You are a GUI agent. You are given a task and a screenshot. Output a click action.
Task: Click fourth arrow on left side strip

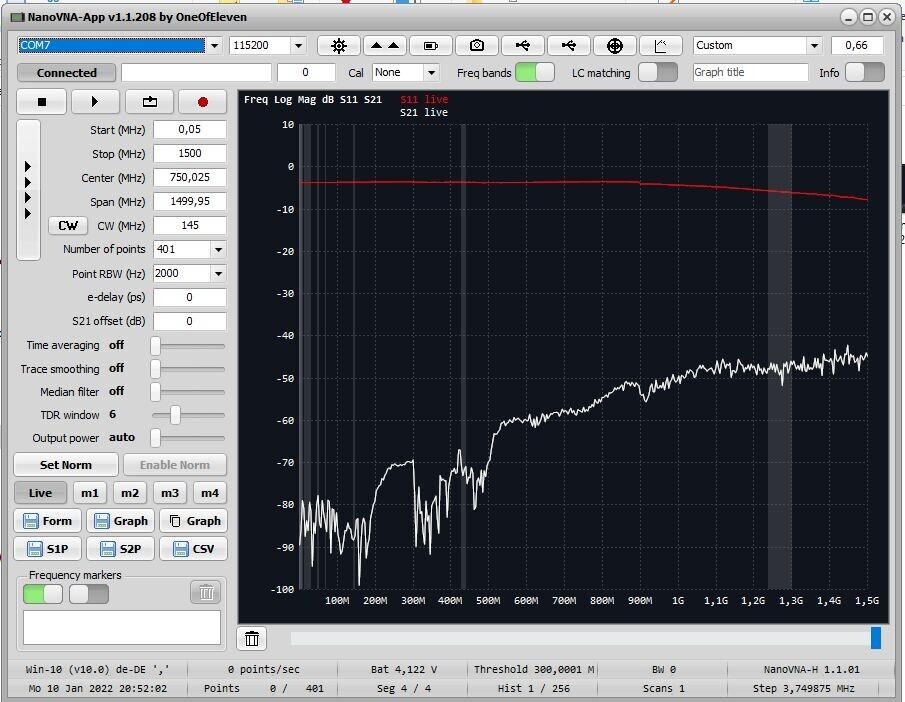tap(28, 214)
